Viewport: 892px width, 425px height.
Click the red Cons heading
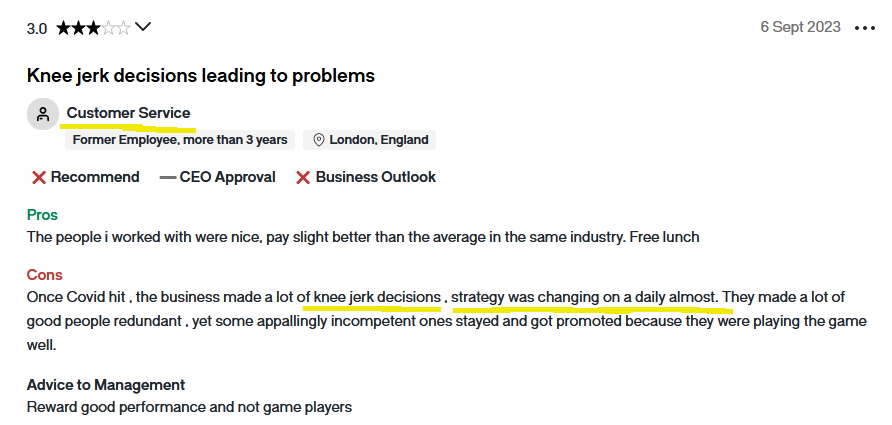(44, 275)
